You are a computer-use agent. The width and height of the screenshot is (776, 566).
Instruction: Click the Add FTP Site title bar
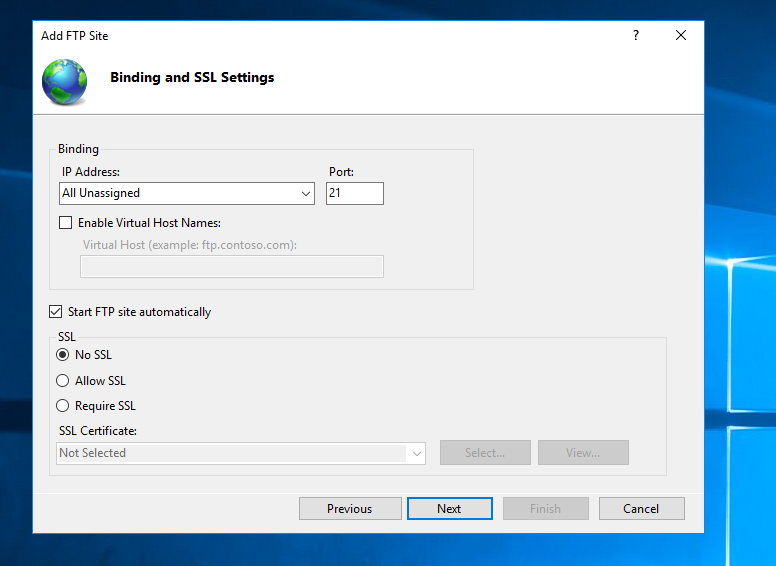300,35
